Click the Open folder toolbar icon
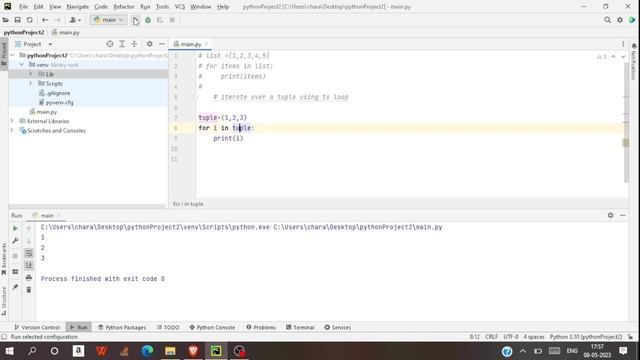The image size is (640, 360). pos(5,20)
